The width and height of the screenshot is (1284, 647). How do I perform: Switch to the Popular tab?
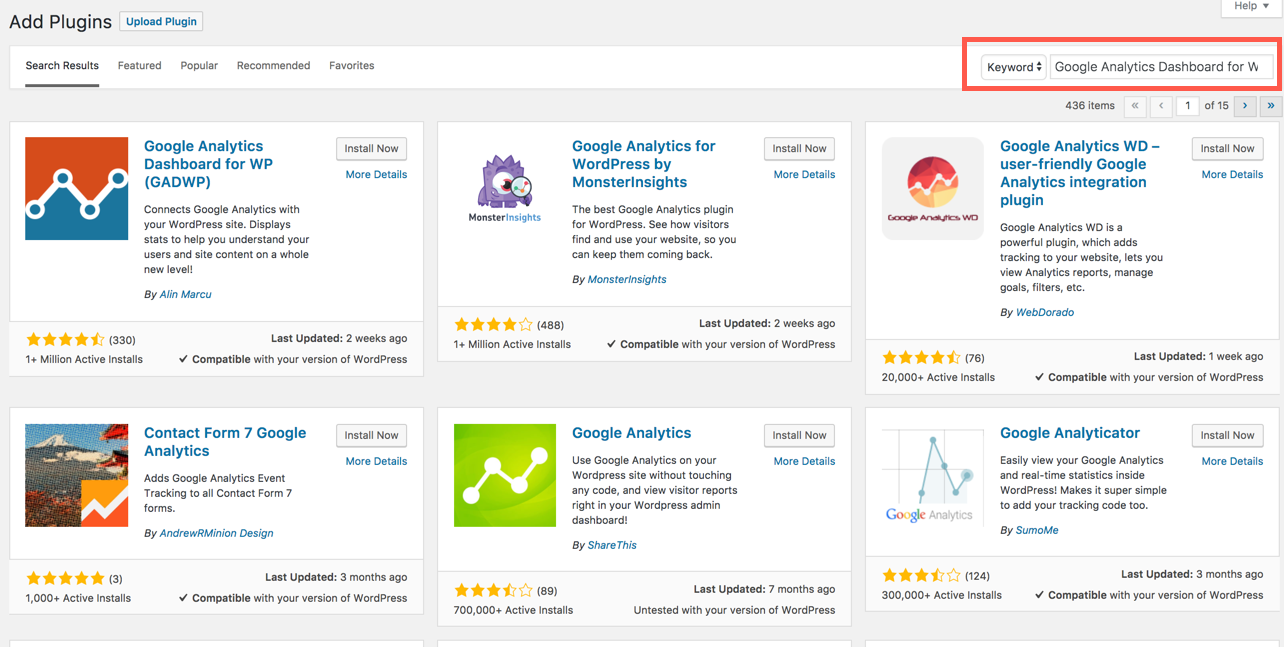(199, 66)
